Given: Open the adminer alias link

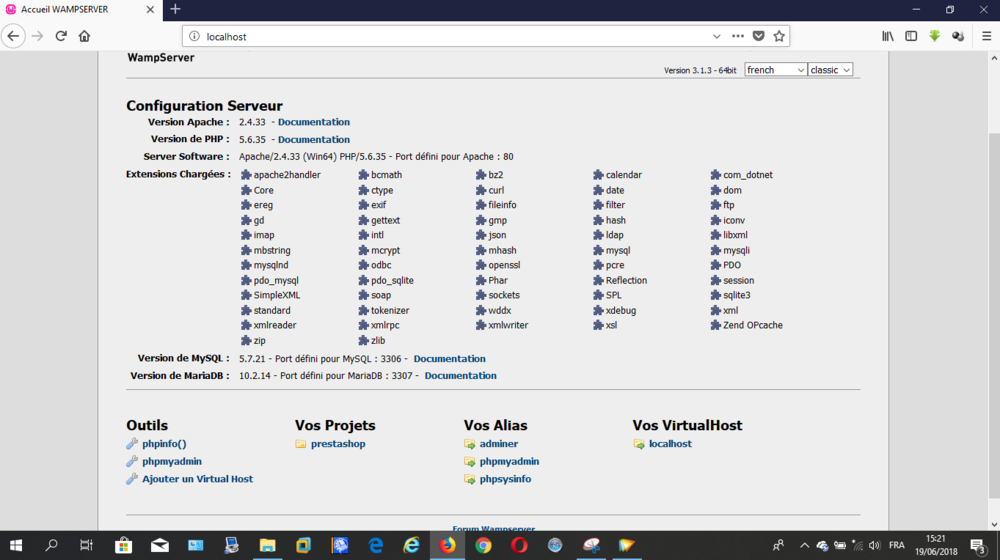Looking at the screenshot, I should [499, 444].
